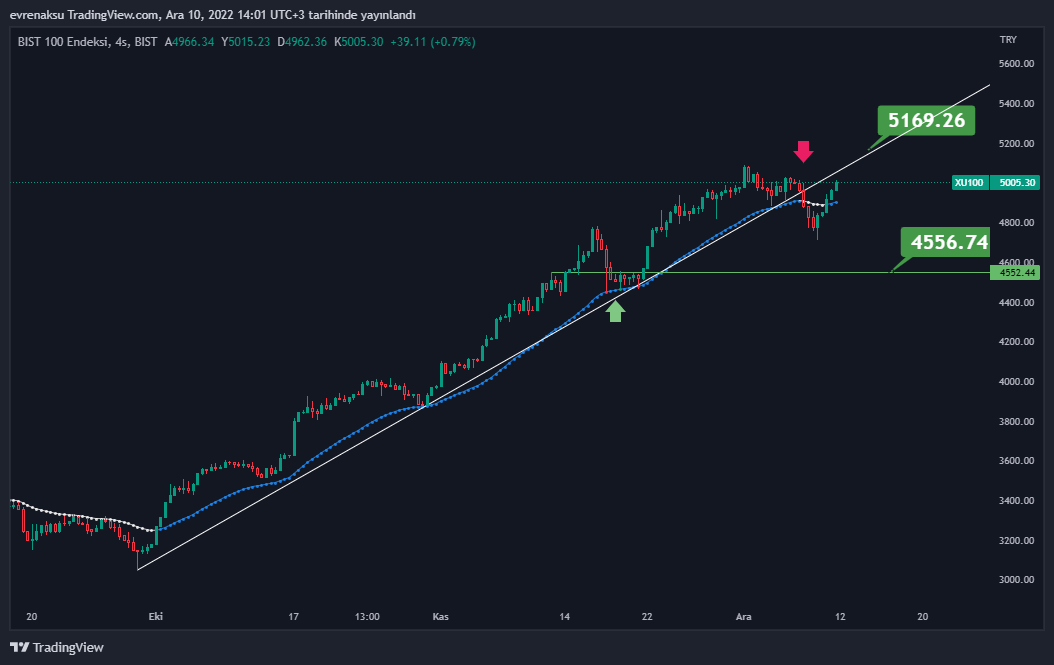Click the Ara date axis label

[x=743, y=617]
